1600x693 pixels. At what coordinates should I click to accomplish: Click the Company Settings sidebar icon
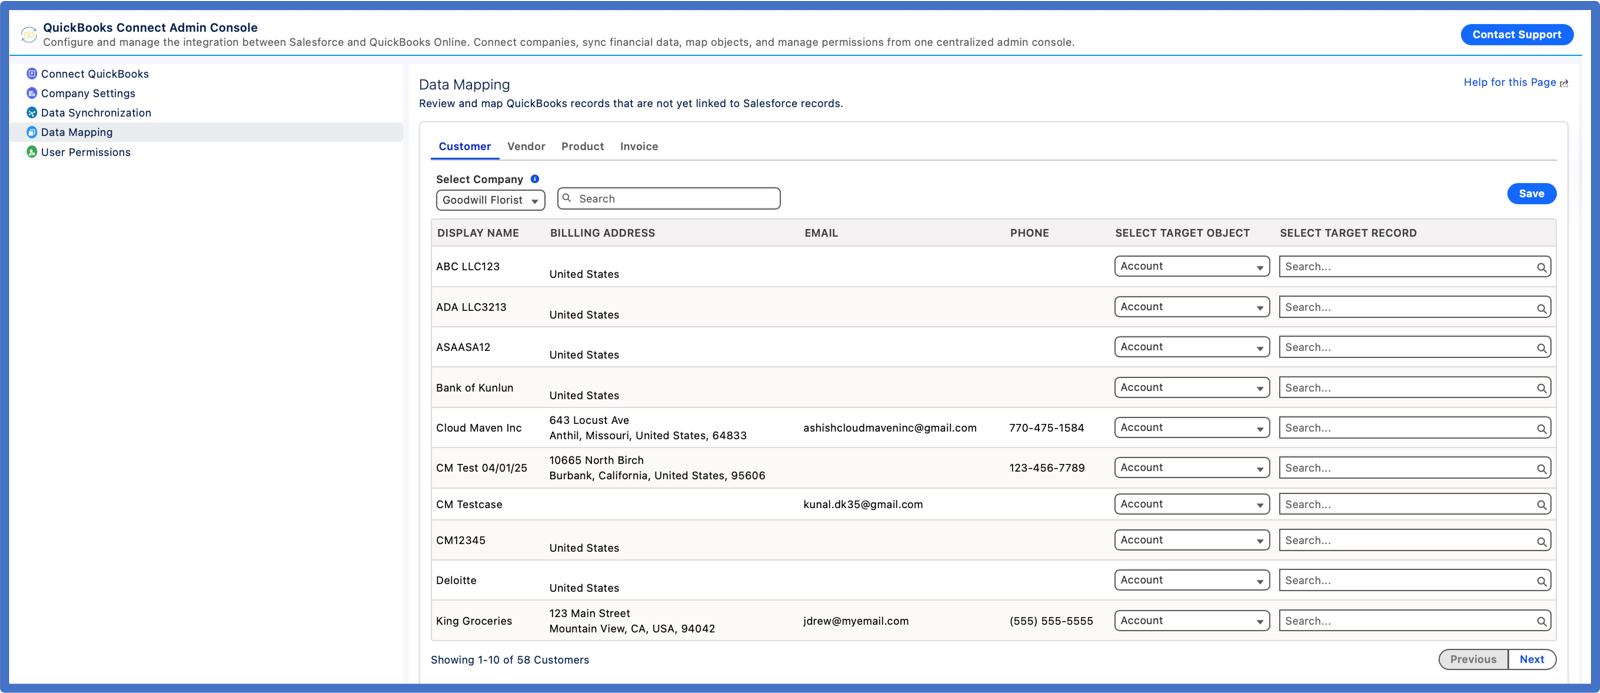click(x=32, y=93)
